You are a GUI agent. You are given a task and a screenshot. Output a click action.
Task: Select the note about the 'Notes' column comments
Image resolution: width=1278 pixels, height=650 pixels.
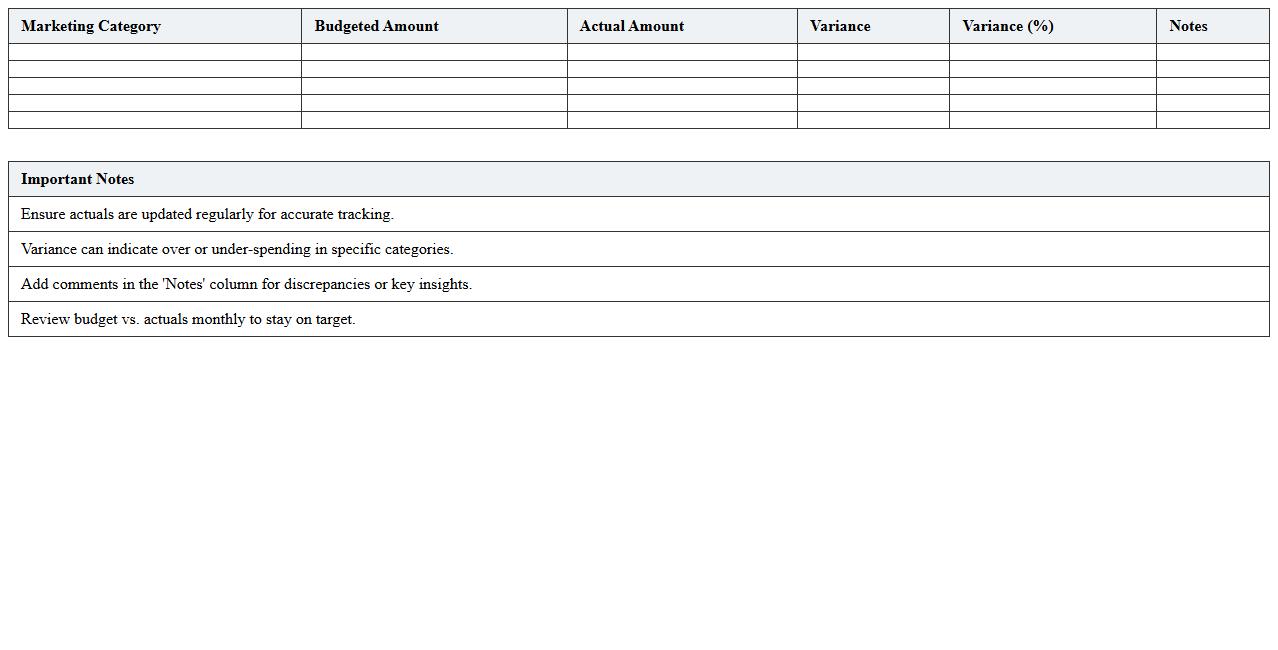coord(638,284)
